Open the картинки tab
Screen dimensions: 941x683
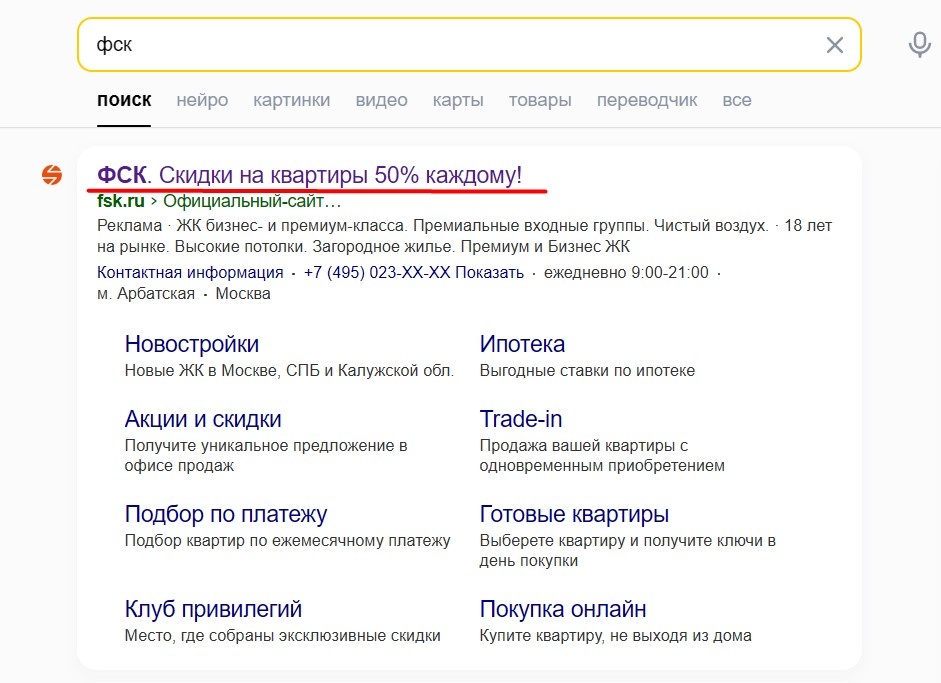point(292,100)
